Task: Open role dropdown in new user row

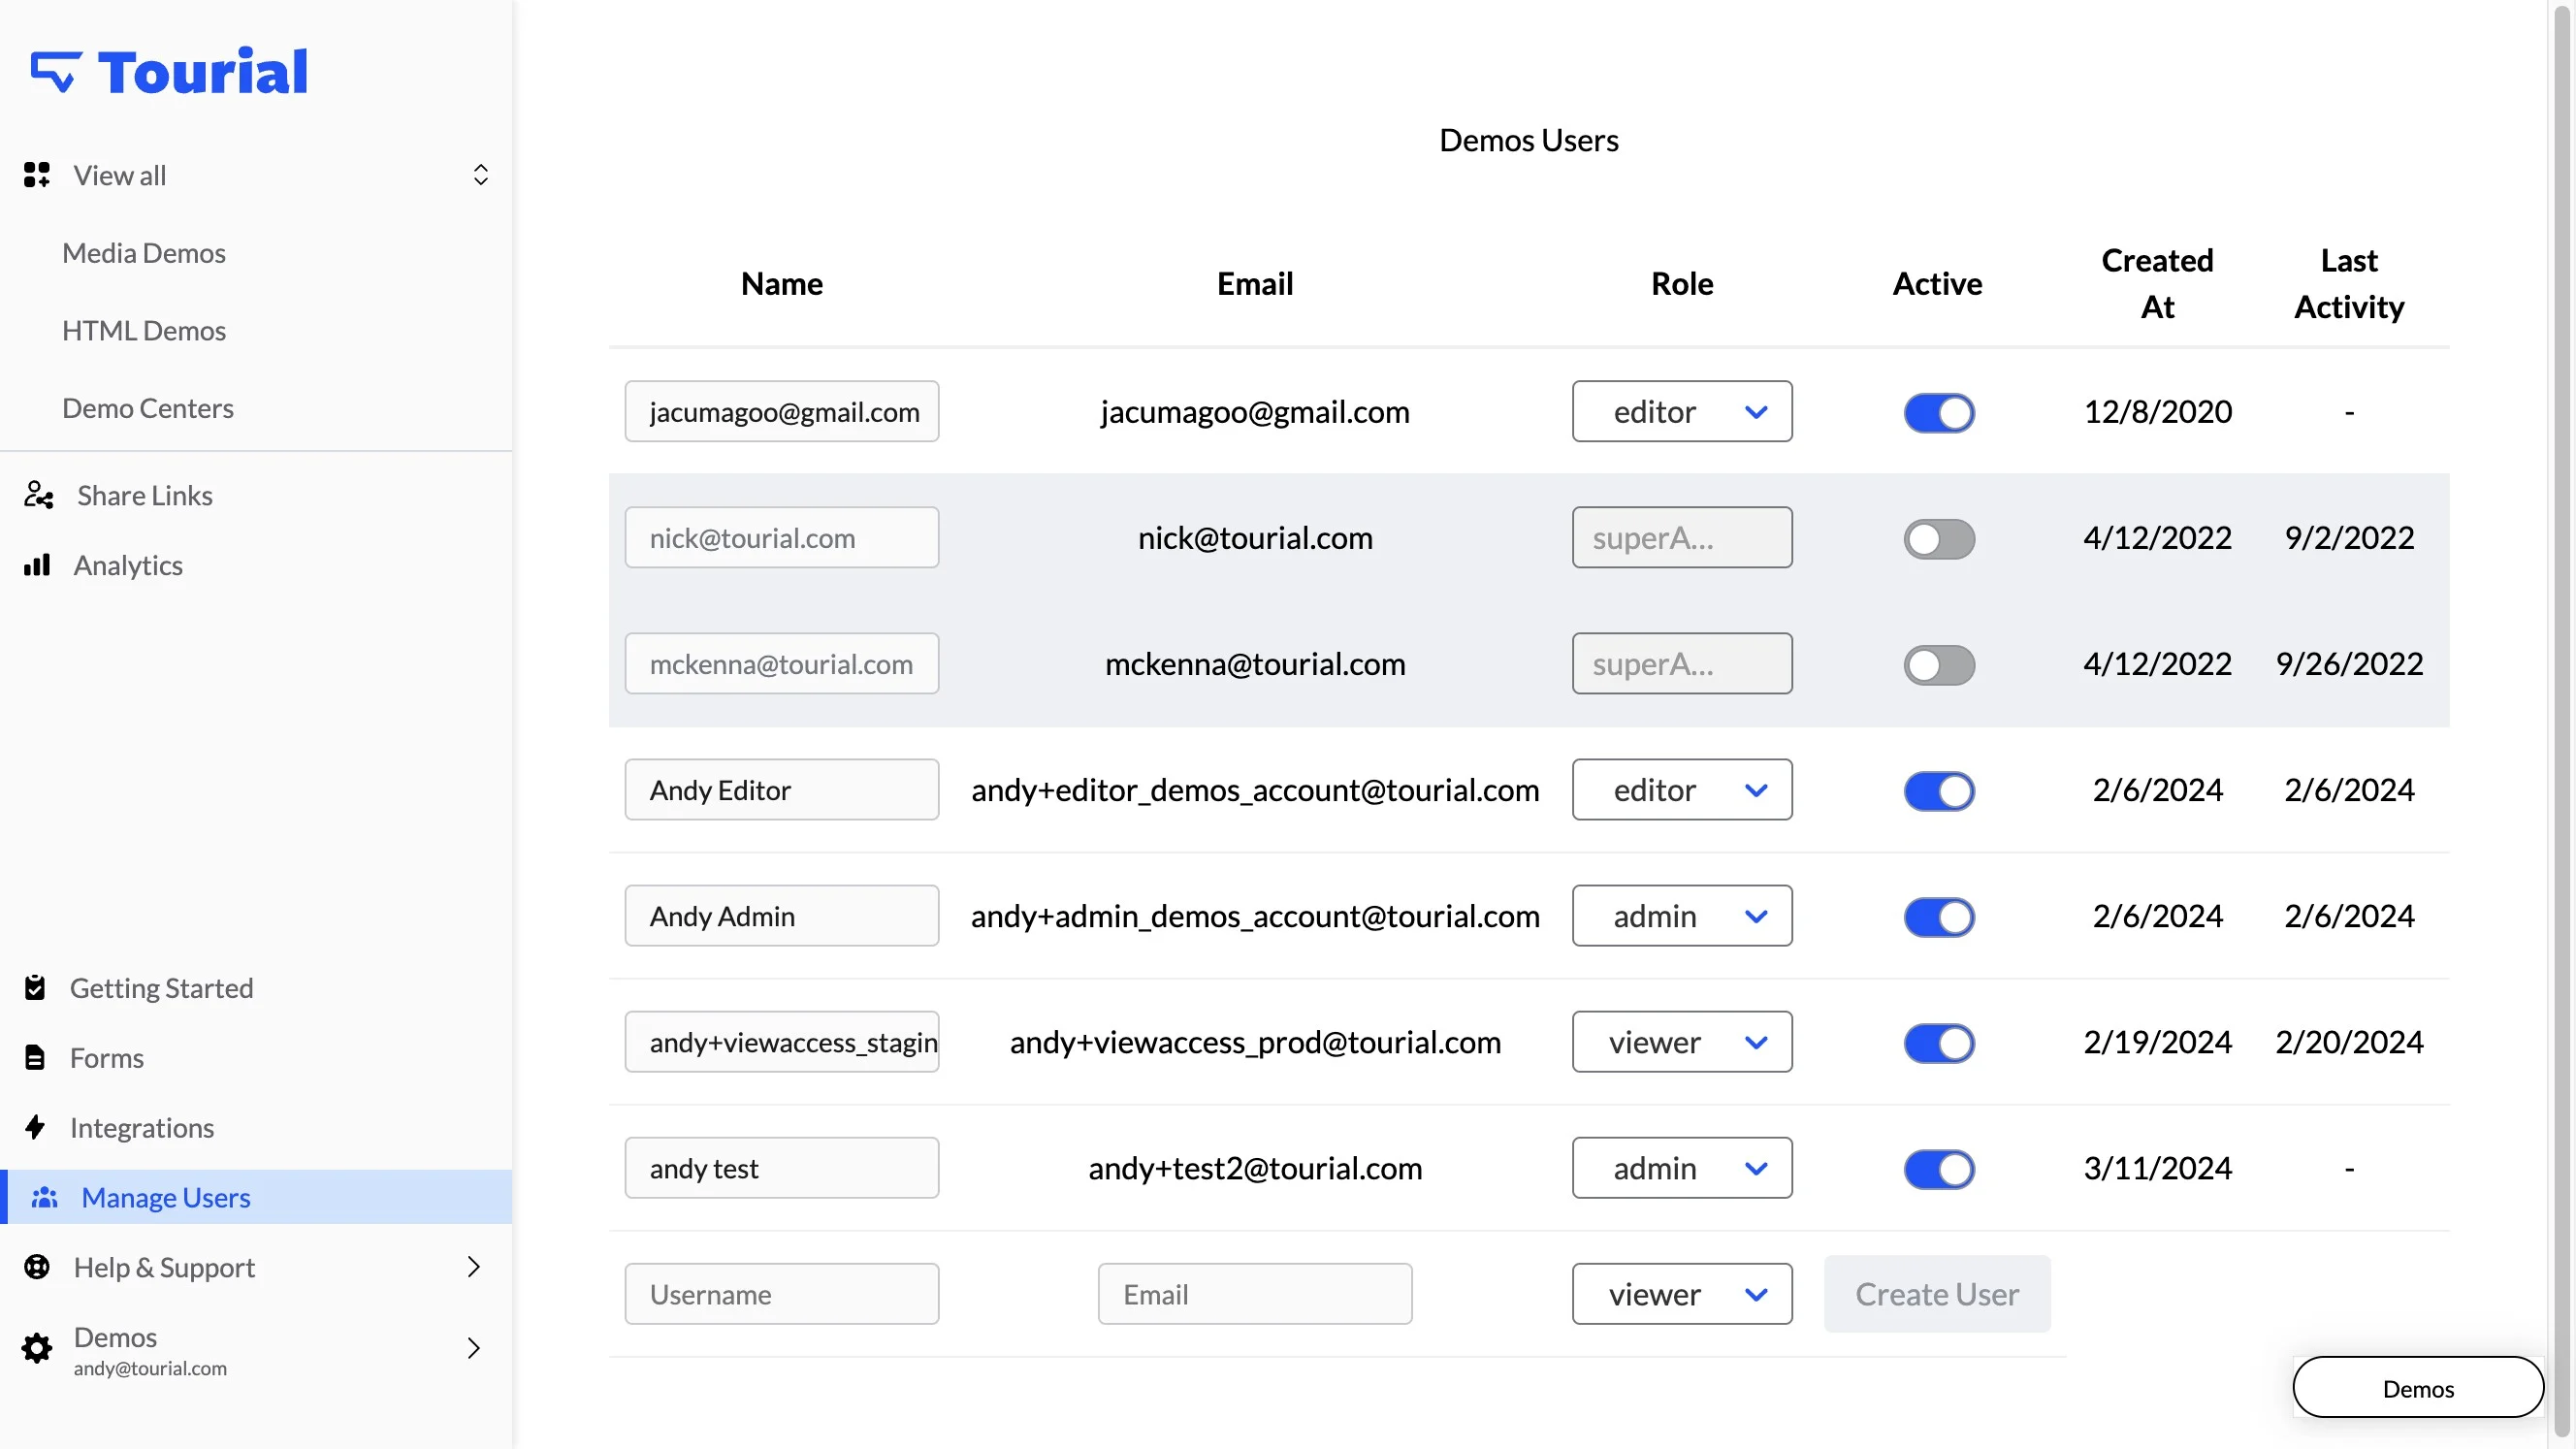Action: 1682,1293
